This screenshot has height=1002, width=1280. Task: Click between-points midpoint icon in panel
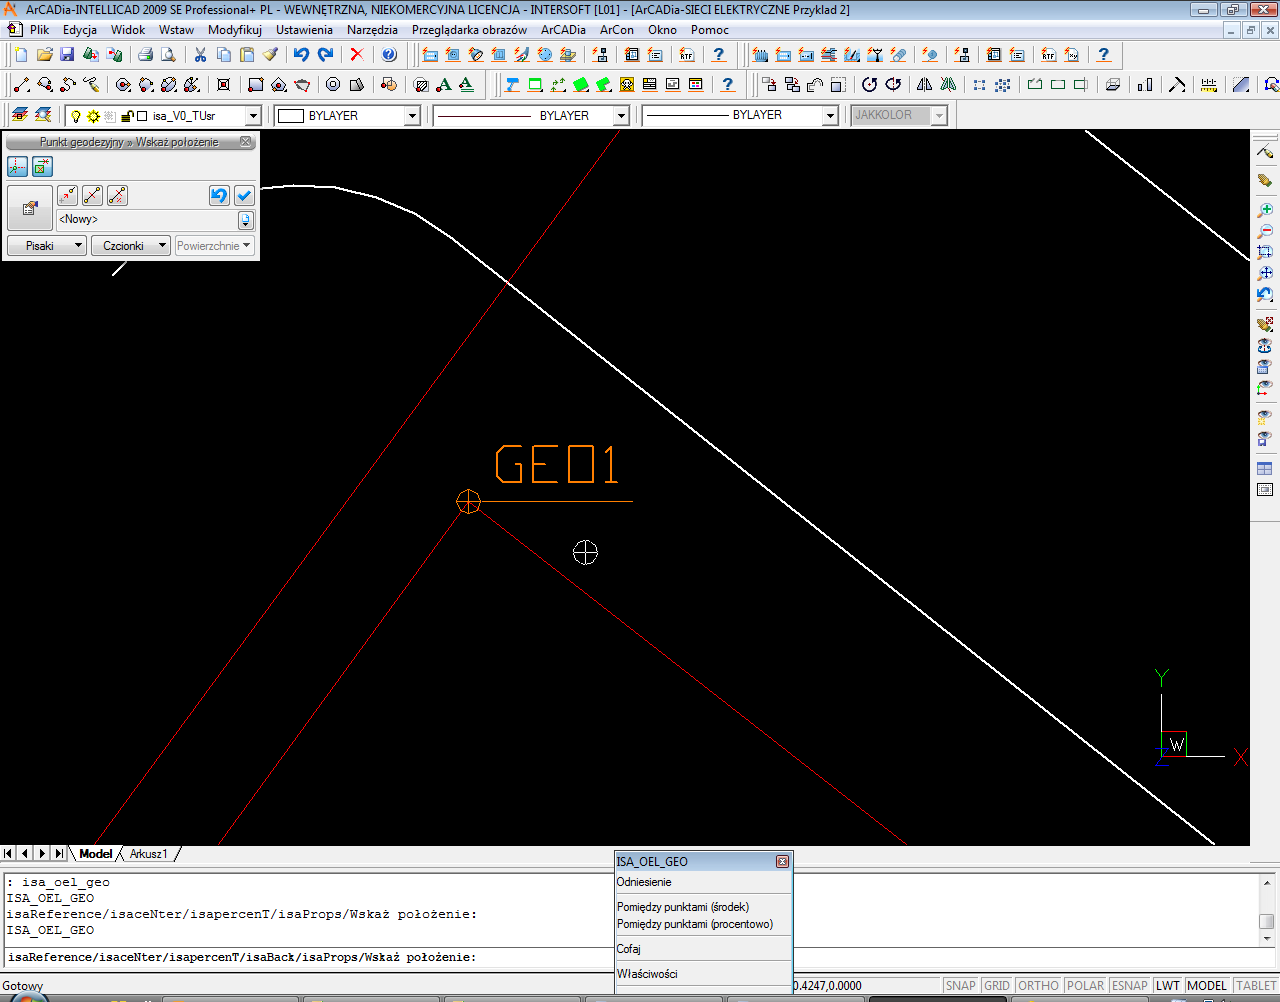(92, 196)
